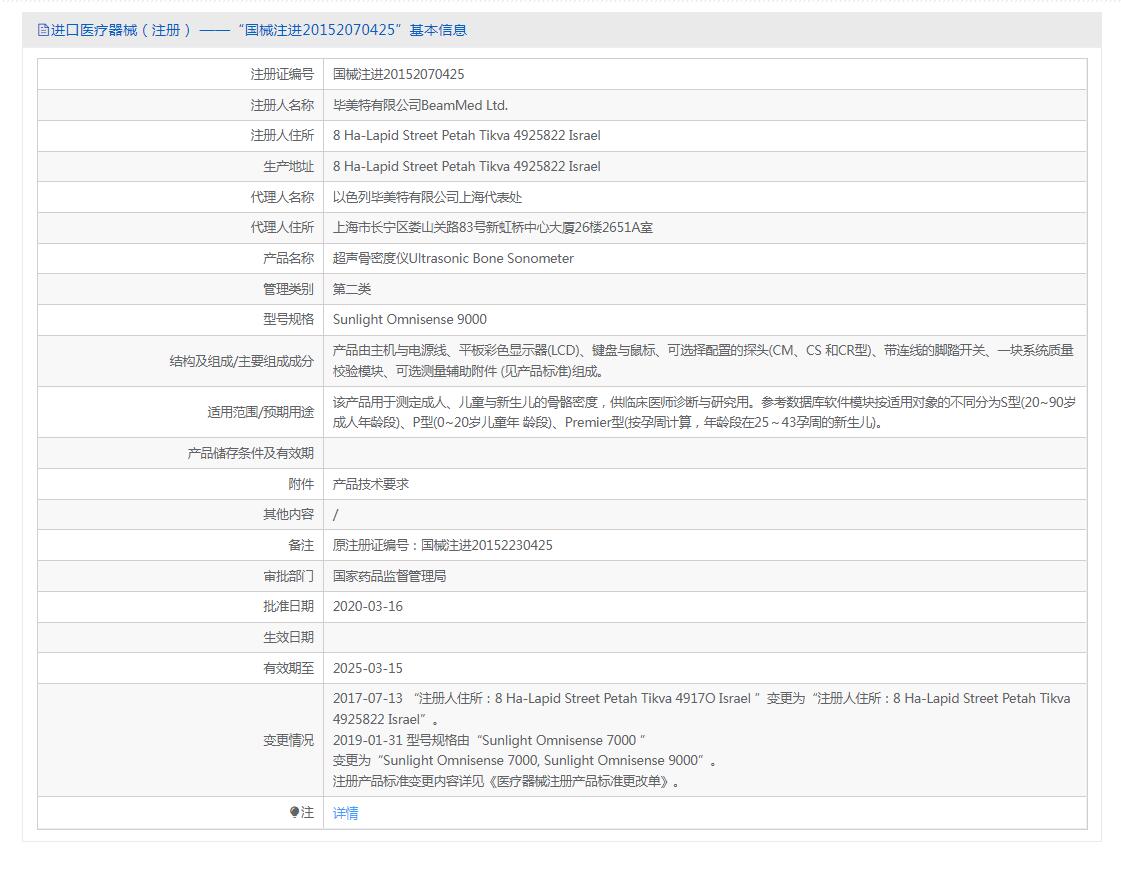
Task: Click model value Sunlight Omnisense 9000
Action: (x=410, y=319)
